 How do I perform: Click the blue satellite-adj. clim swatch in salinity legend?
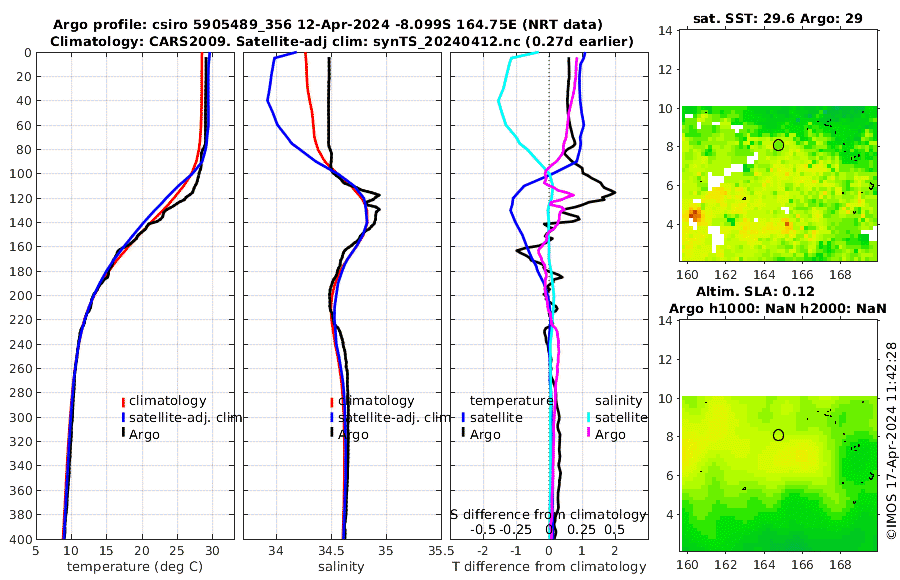tap(332, 417)
